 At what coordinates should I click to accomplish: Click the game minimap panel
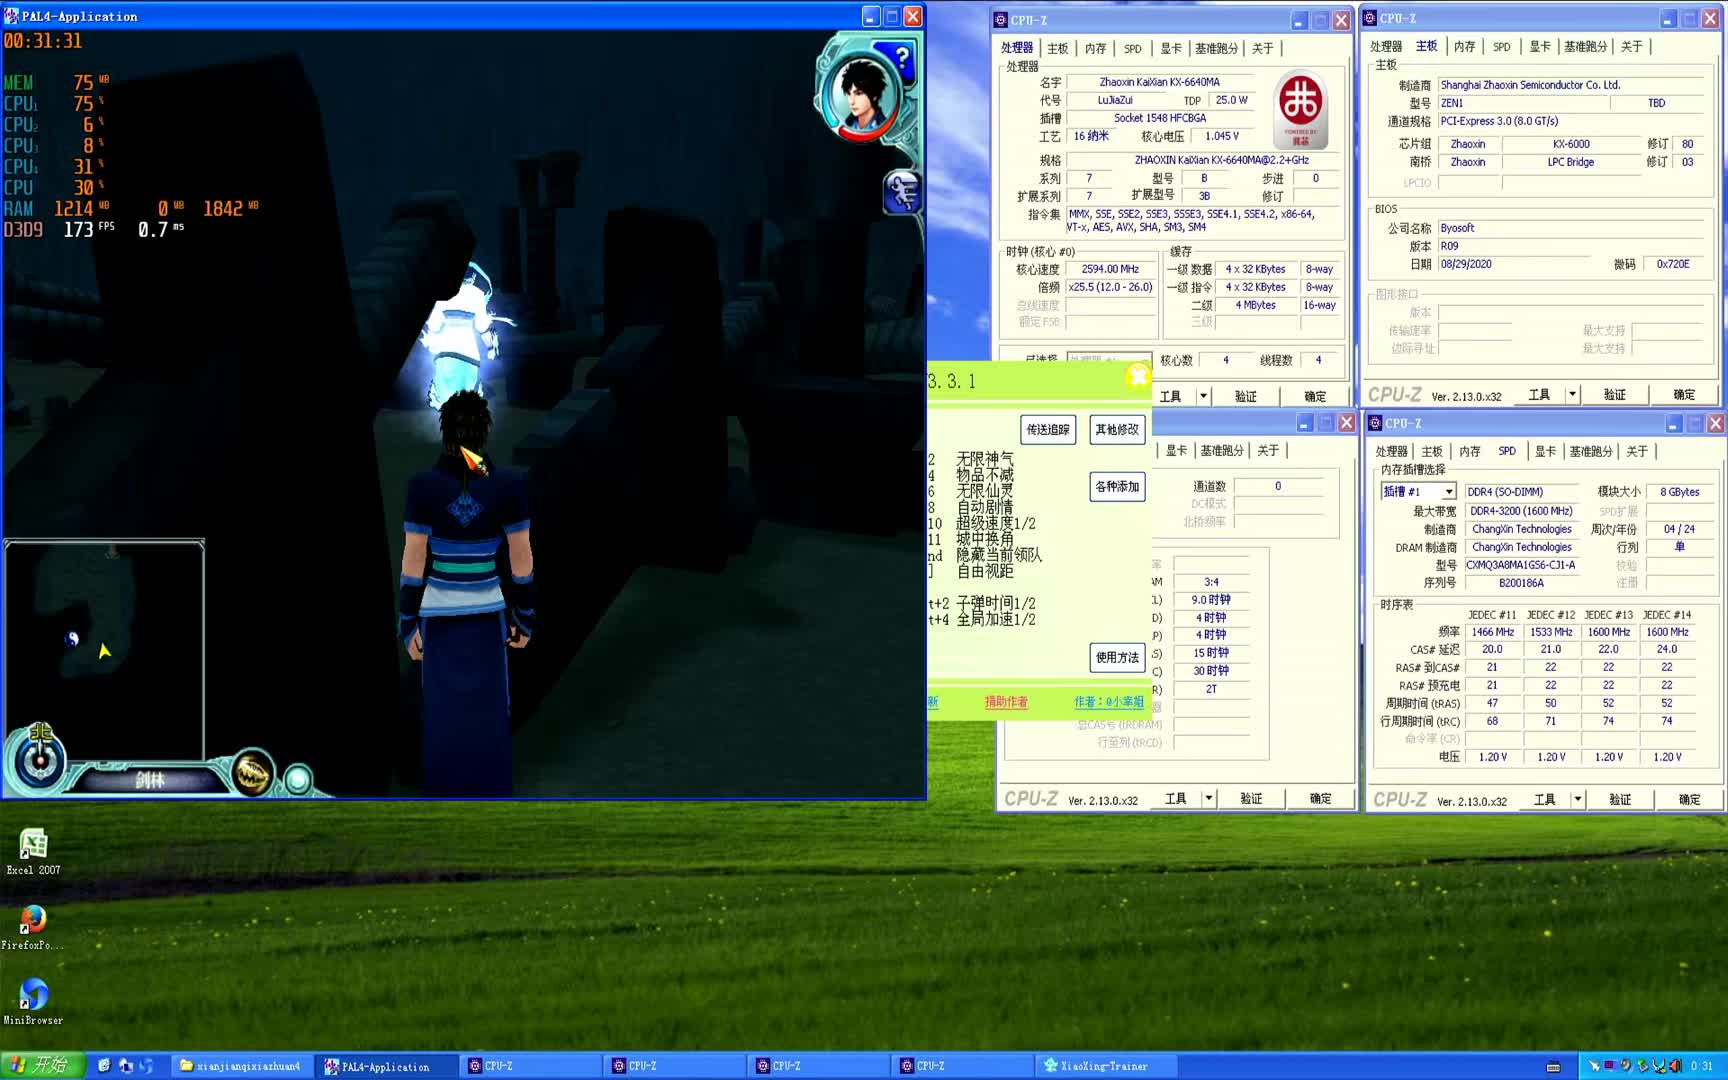(x=105, y=640)
